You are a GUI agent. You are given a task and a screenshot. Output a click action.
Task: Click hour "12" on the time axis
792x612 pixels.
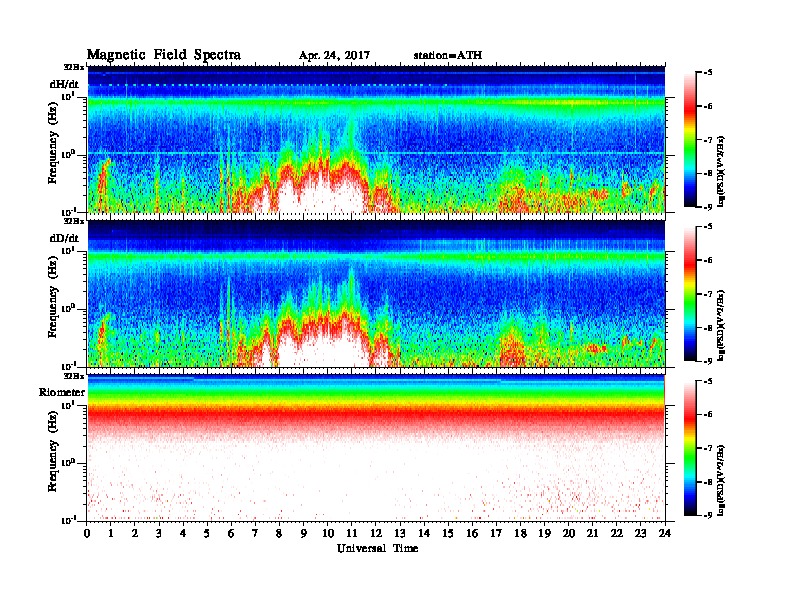376,534
